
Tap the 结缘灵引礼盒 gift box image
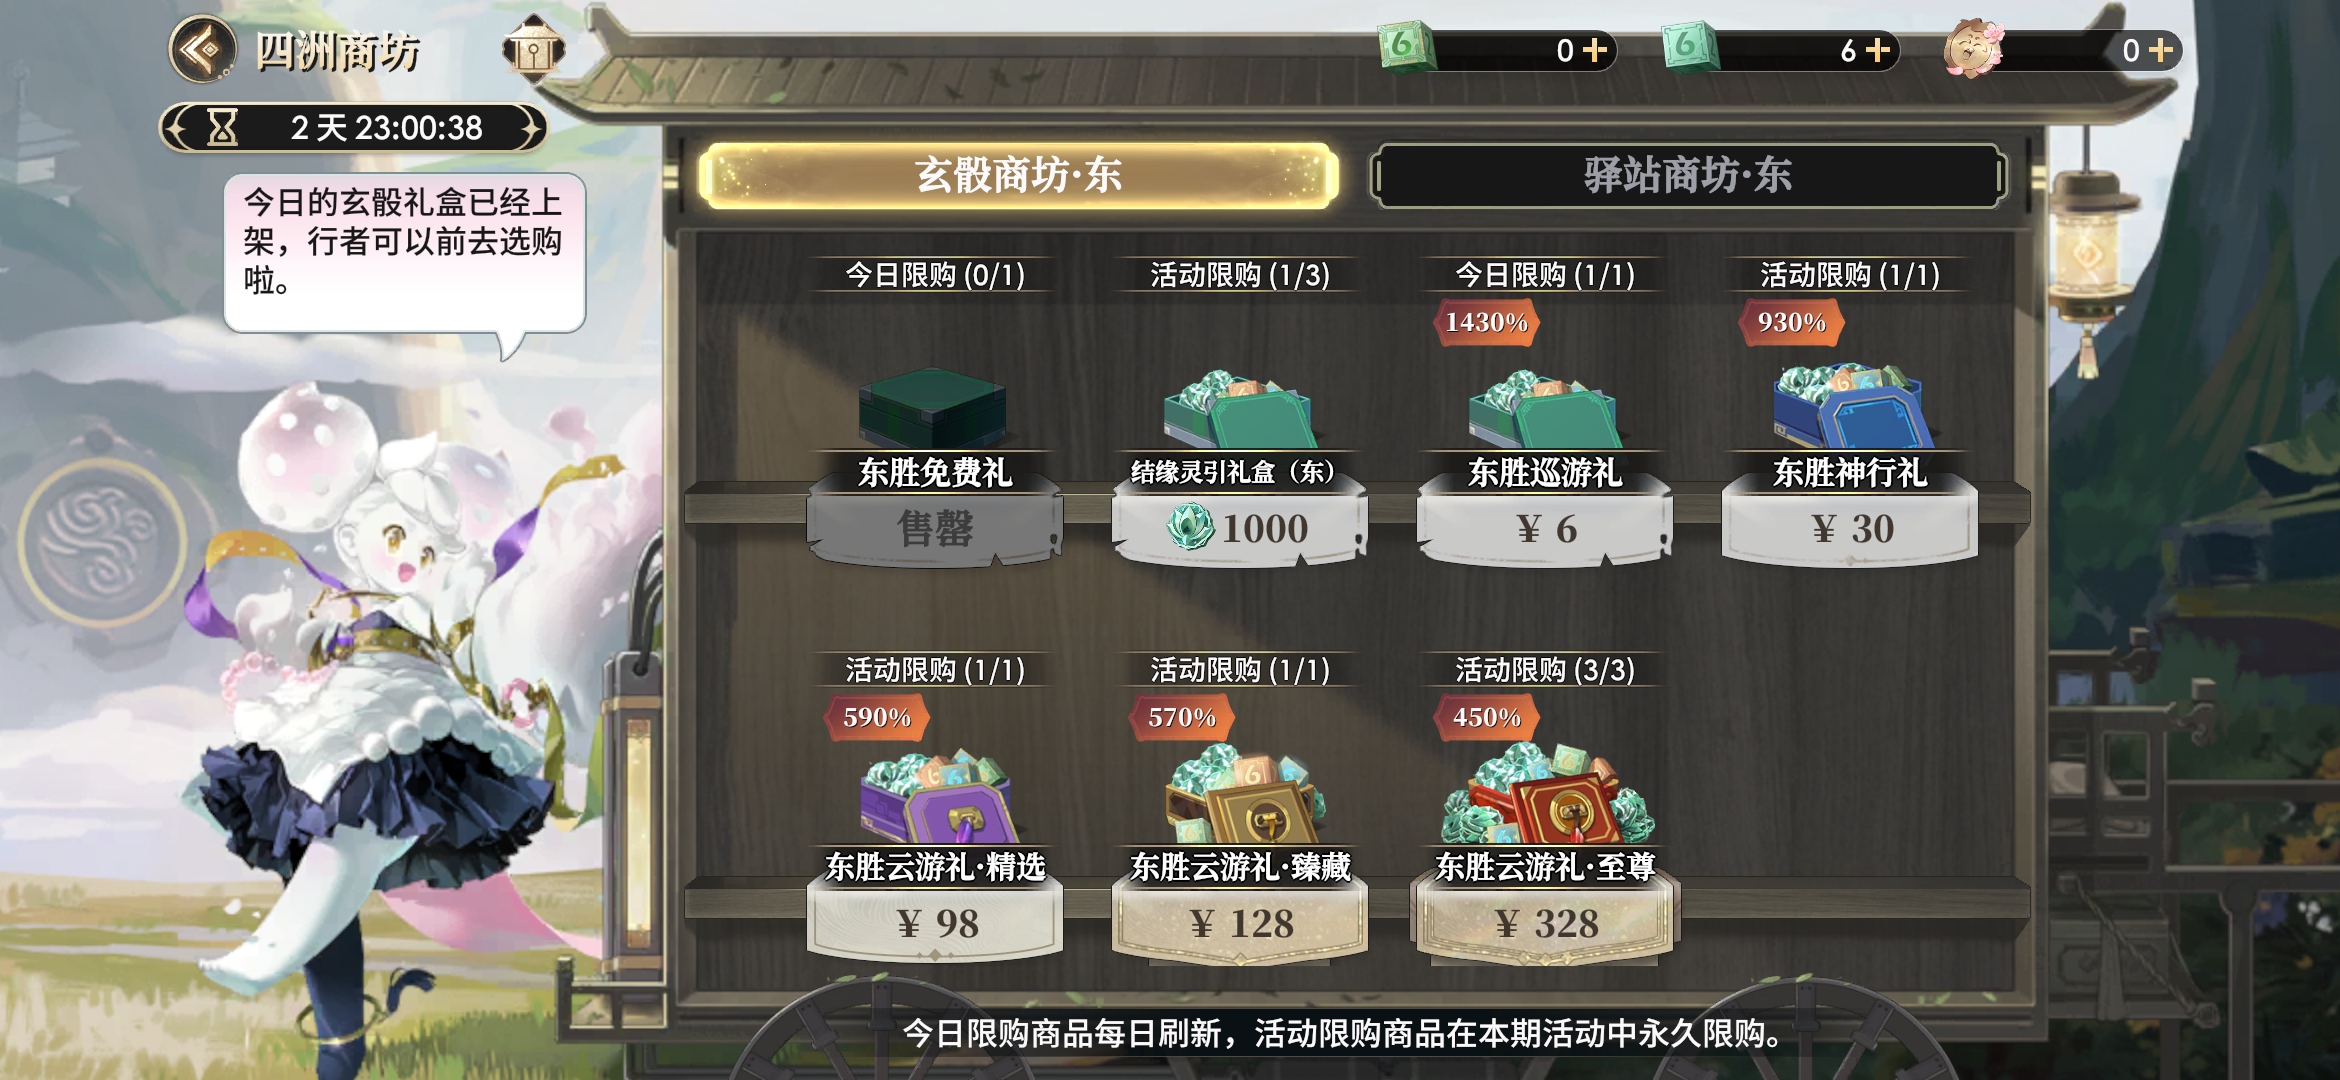(1238, 408)
